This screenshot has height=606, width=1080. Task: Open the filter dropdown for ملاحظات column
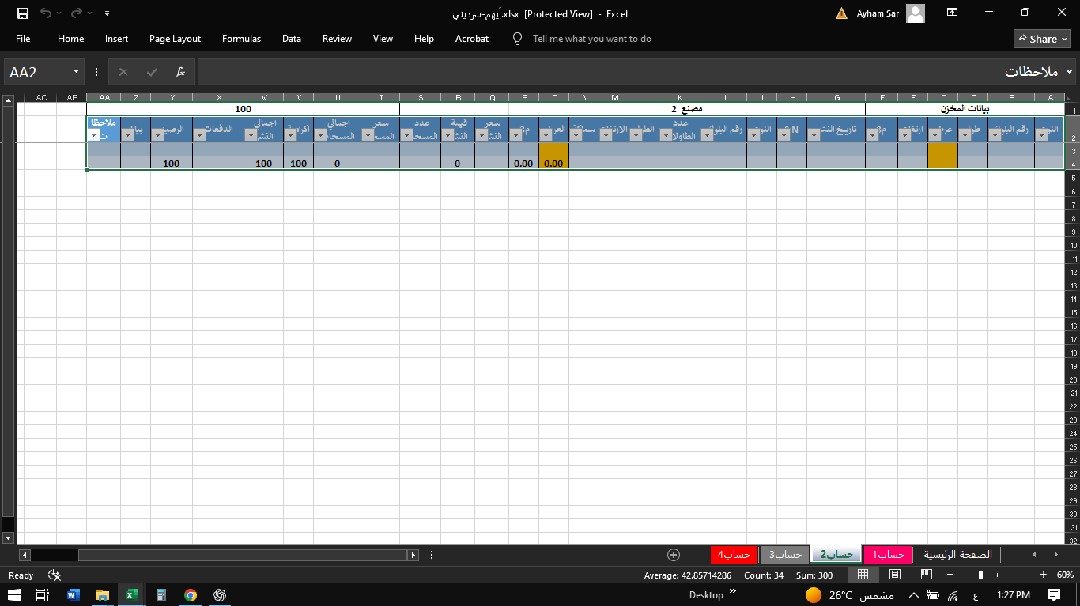[95, 135]
